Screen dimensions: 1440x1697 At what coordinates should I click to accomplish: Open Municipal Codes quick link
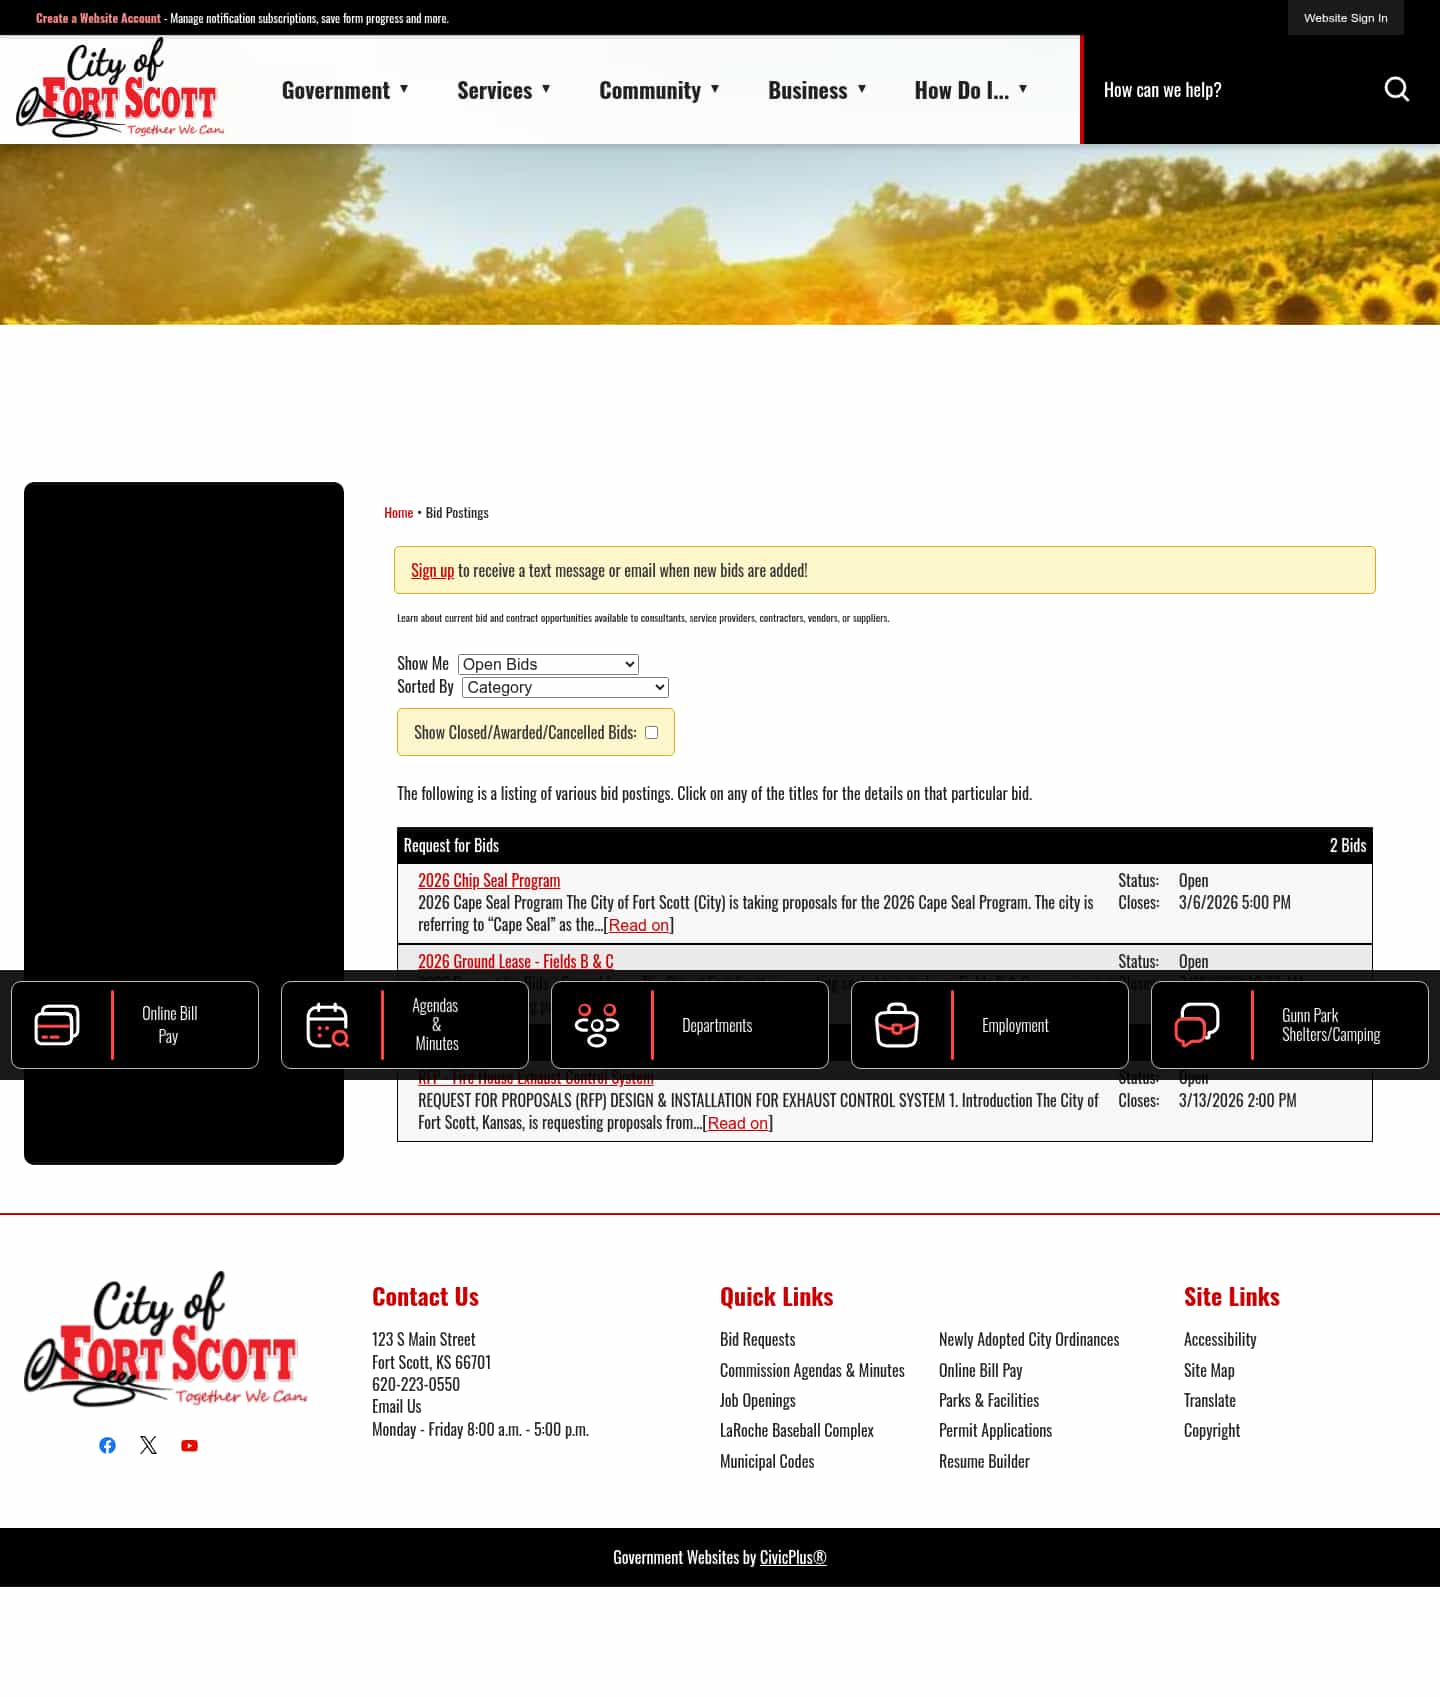(767, 1461)
